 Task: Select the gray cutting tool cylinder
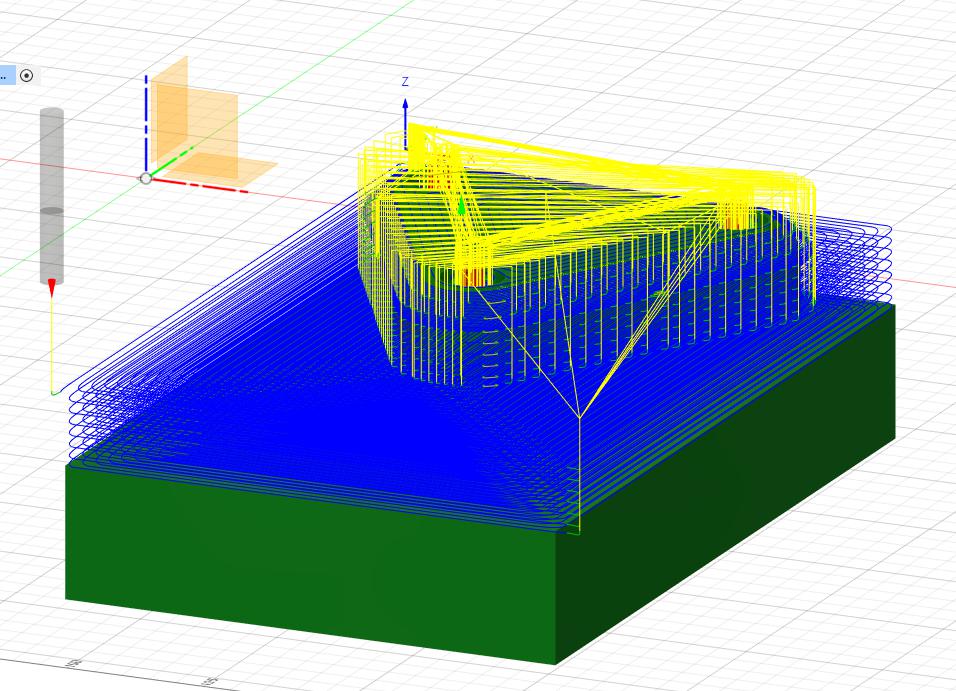[52, 195]
